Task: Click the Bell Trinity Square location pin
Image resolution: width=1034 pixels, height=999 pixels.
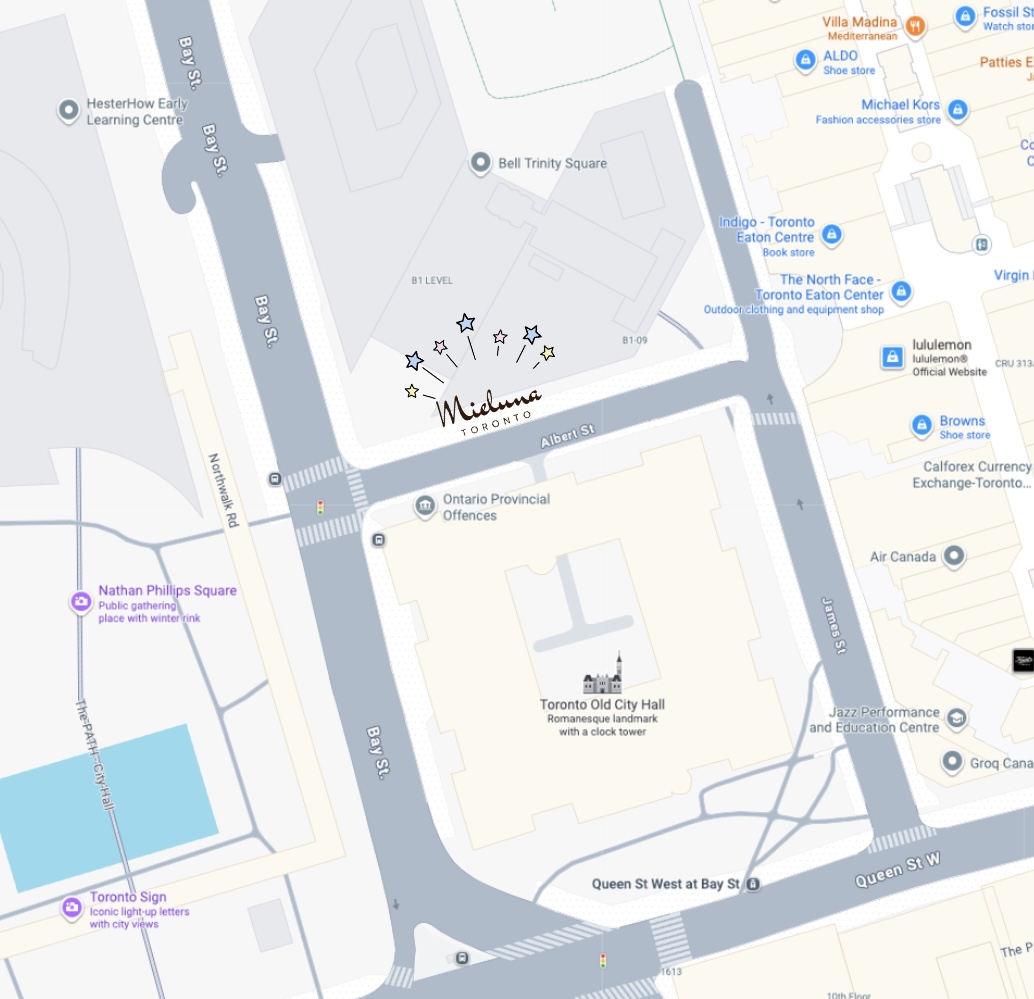Action: coord(480,162)
